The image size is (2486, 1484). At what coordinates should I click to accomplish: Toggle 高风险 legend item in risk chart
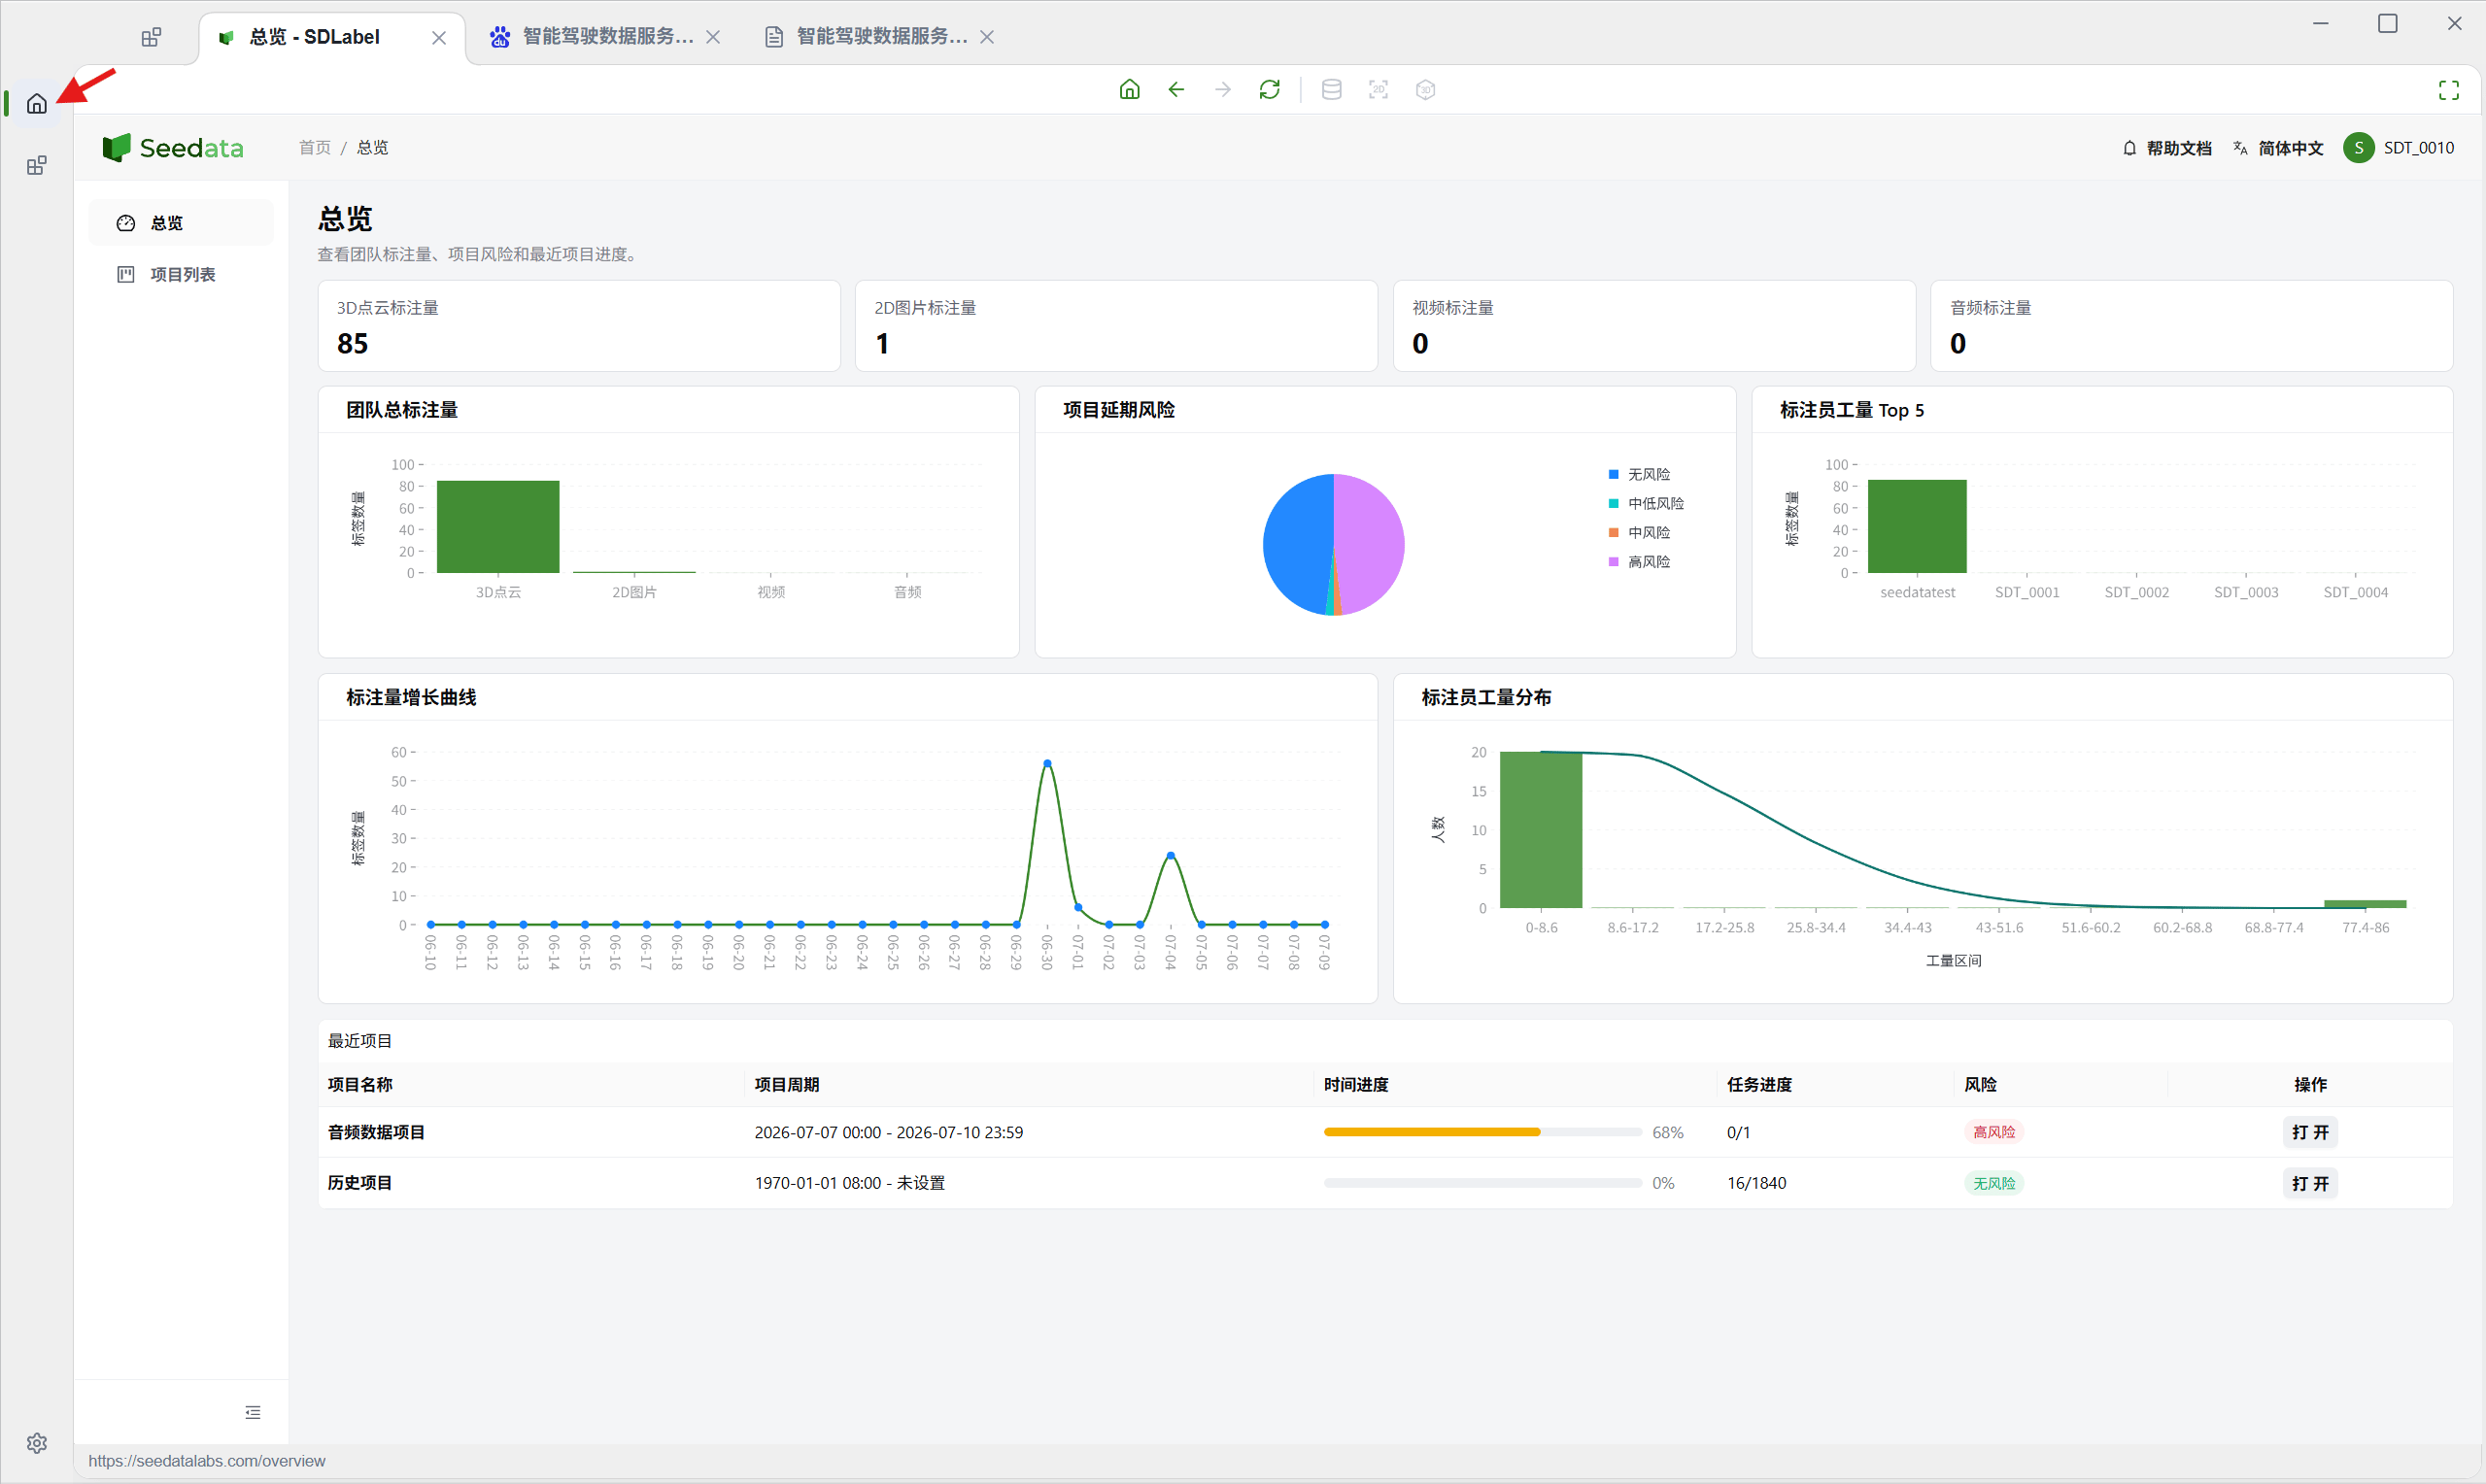click(x=1639, y=561)
